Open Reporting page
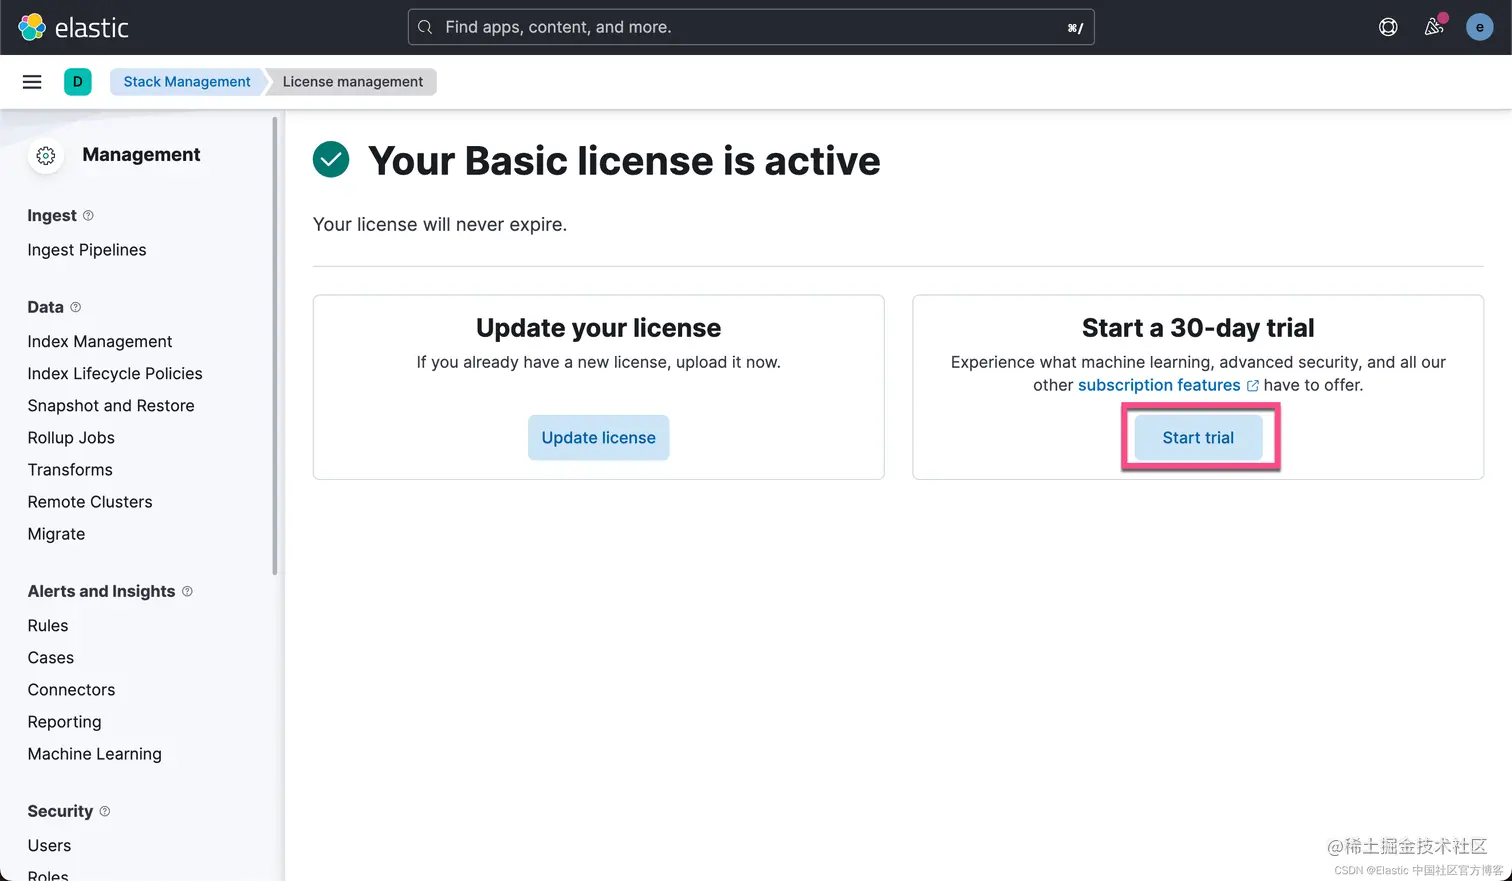The height and width of the screenshot is (881, 1512). click(65, 722)
